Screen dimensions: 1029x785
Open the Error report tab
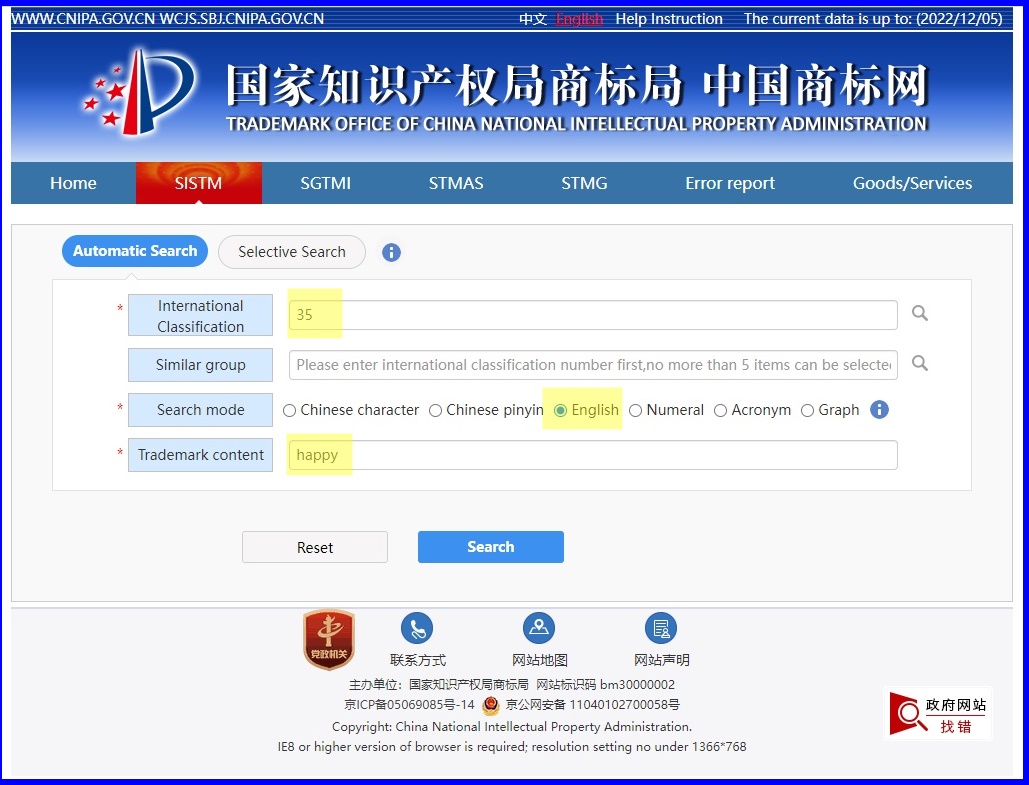(730, 183)
